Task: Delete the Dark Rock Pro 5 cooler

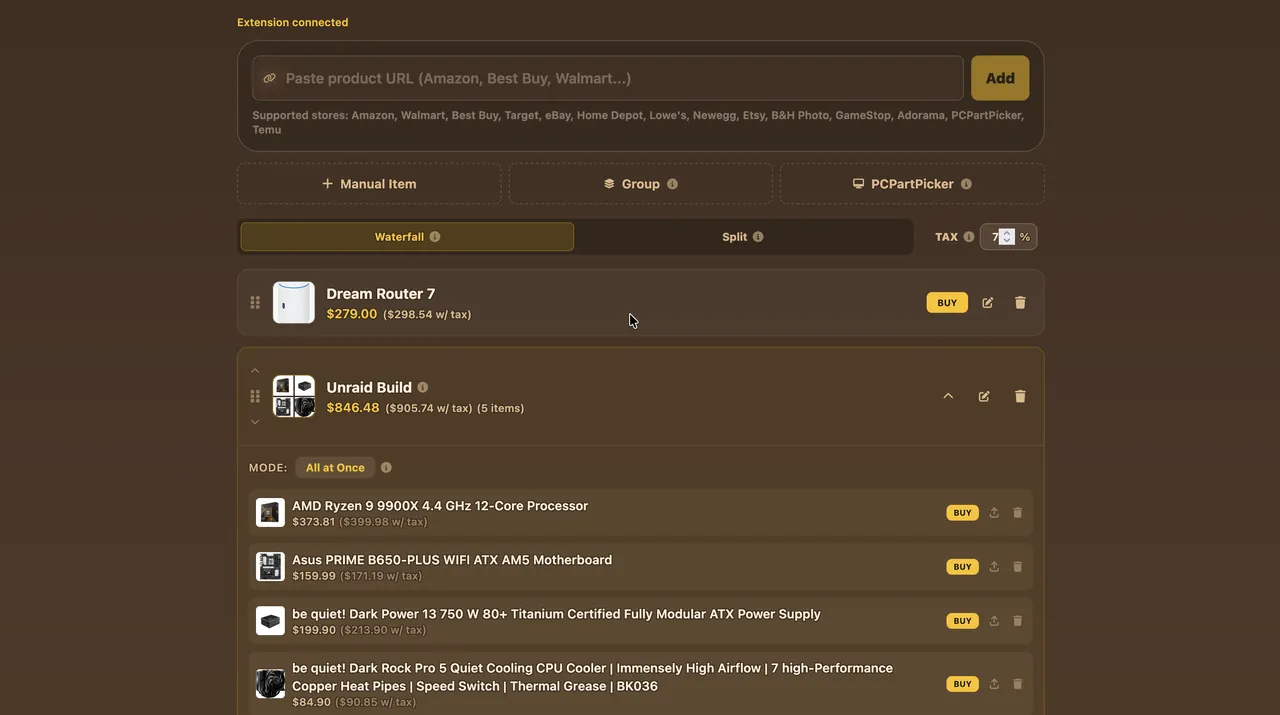Action: [1018, 684]
